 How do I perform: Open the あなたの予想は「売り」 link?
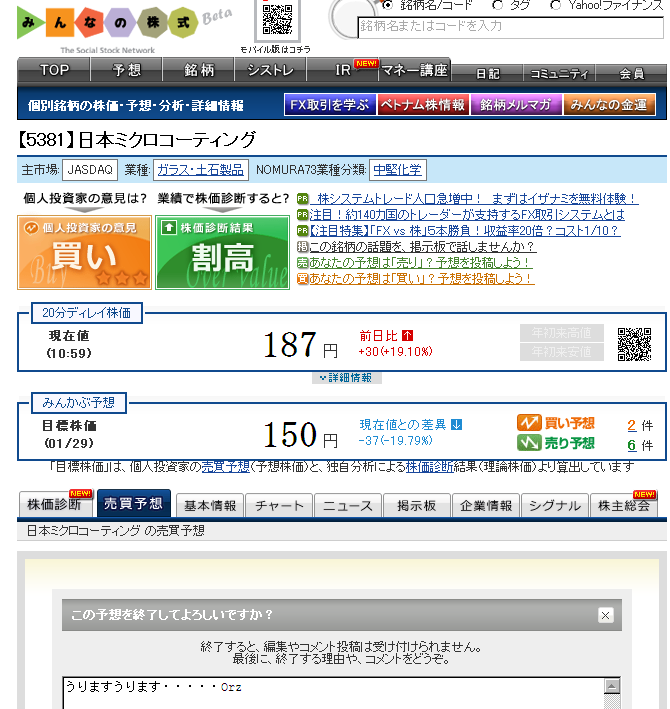[x=421, y=263]
